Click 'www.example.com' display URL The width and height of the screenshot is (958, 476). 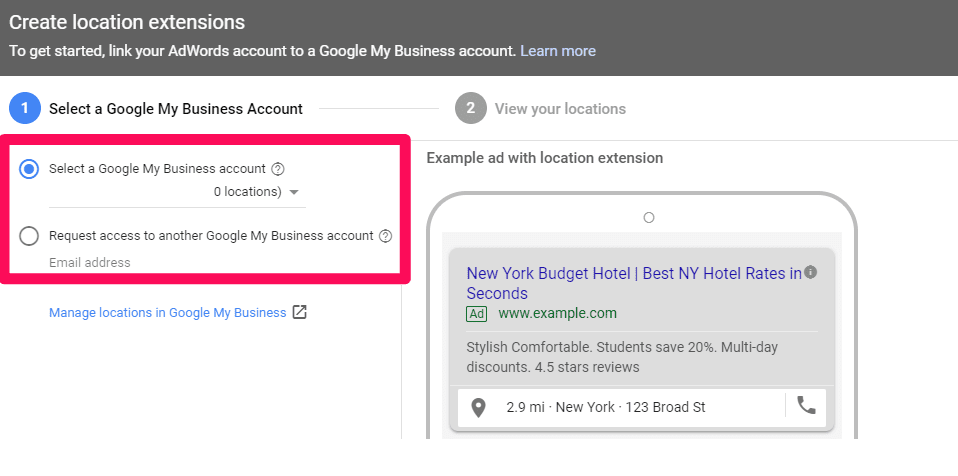(557, 313)
